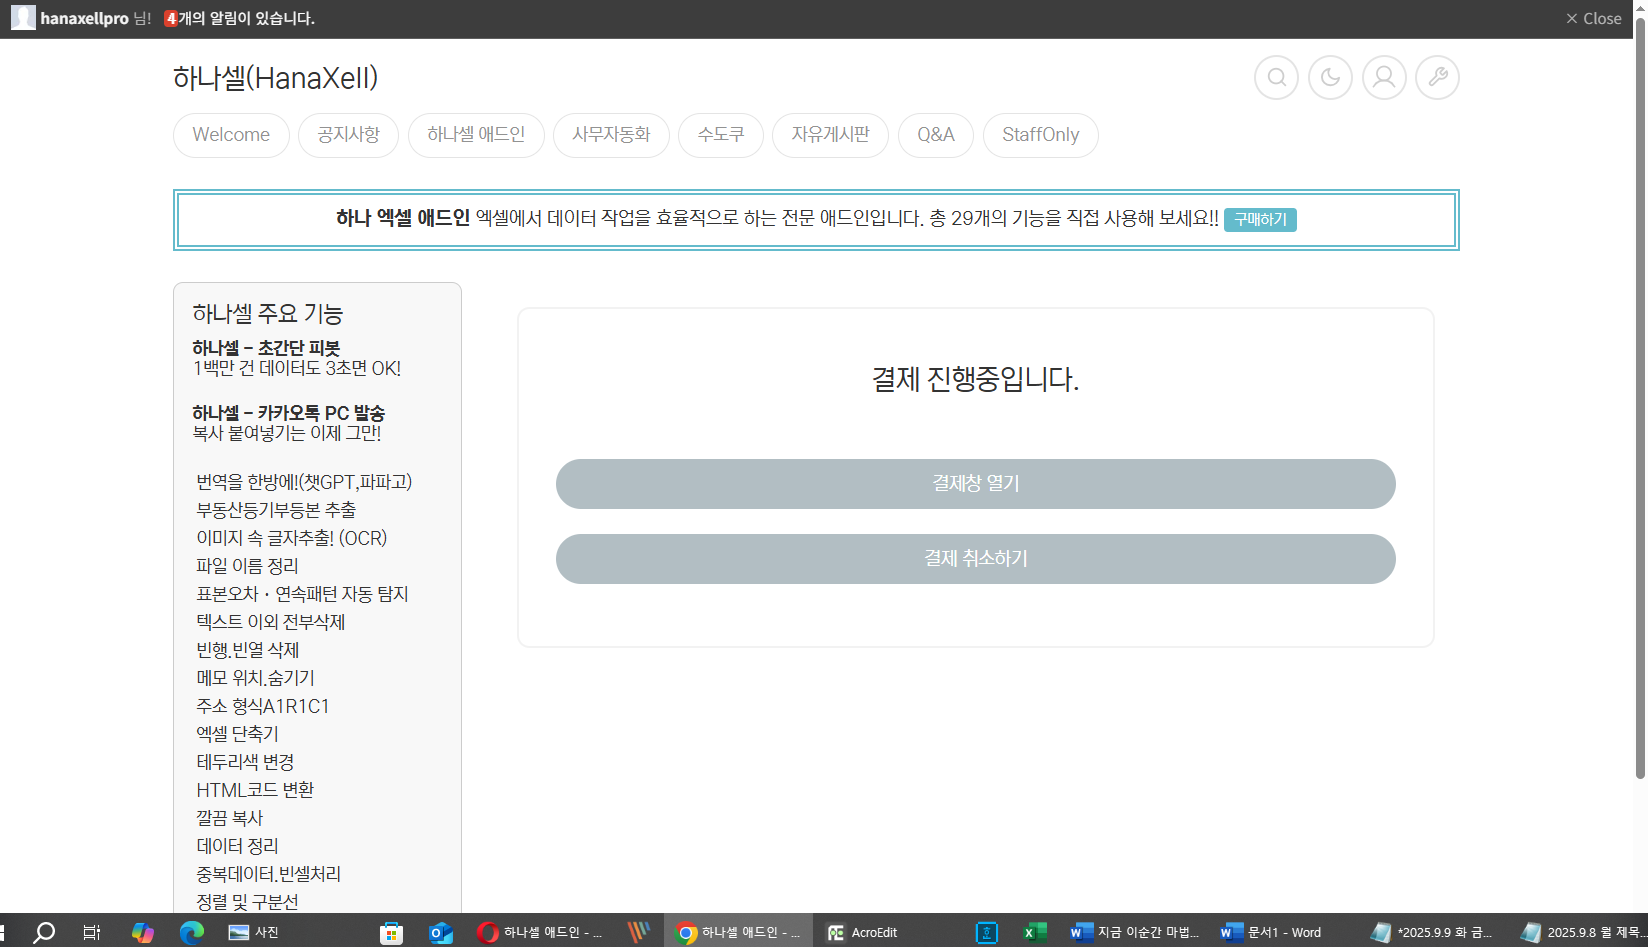The height and width of the screenshot is (947, 1648).
Task: Click the hanaxellpro profile avatar
Action: (23, 18)
